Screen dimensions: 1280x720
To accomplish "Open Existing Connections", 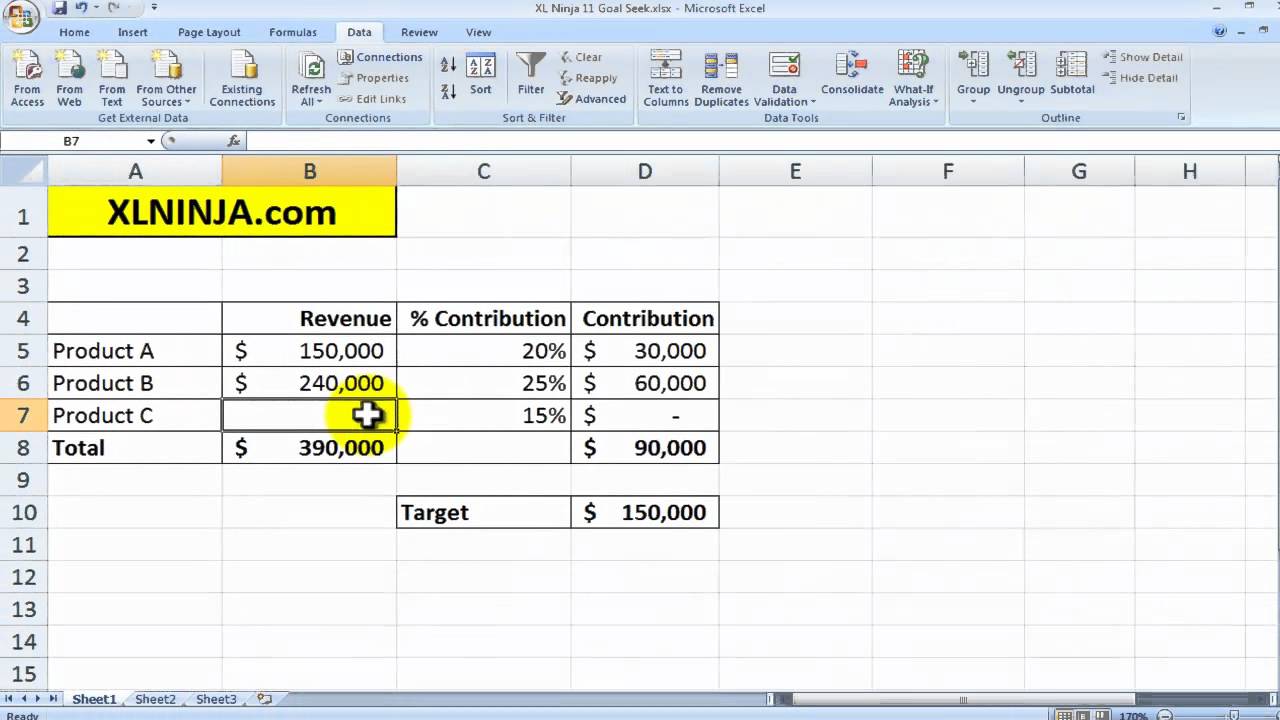I will click(x=242, y=79).
